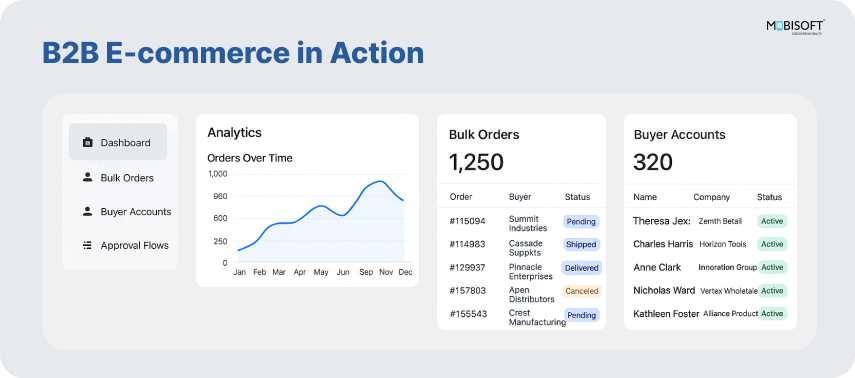
Task: Click the Buyer column header
Action: (520, 197)
